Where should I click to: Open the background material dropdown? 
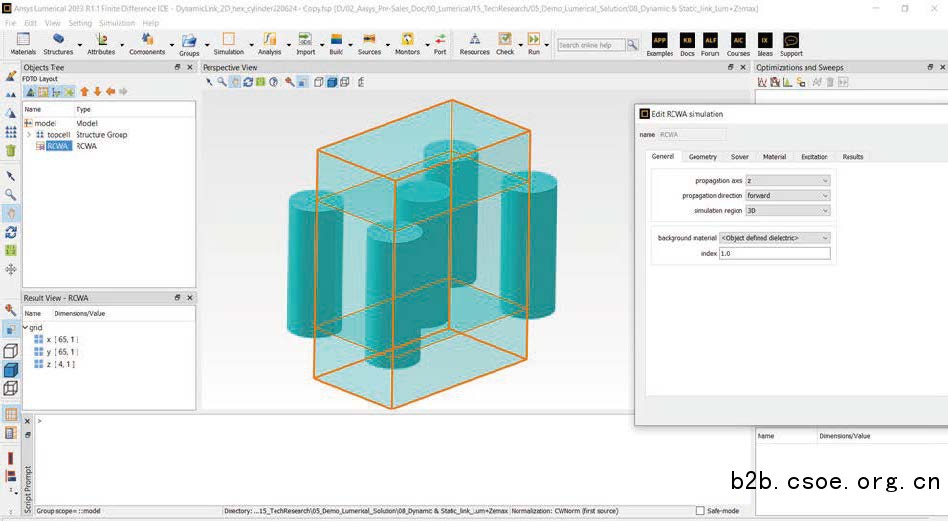pyautogui.click(x=775, y=238)
